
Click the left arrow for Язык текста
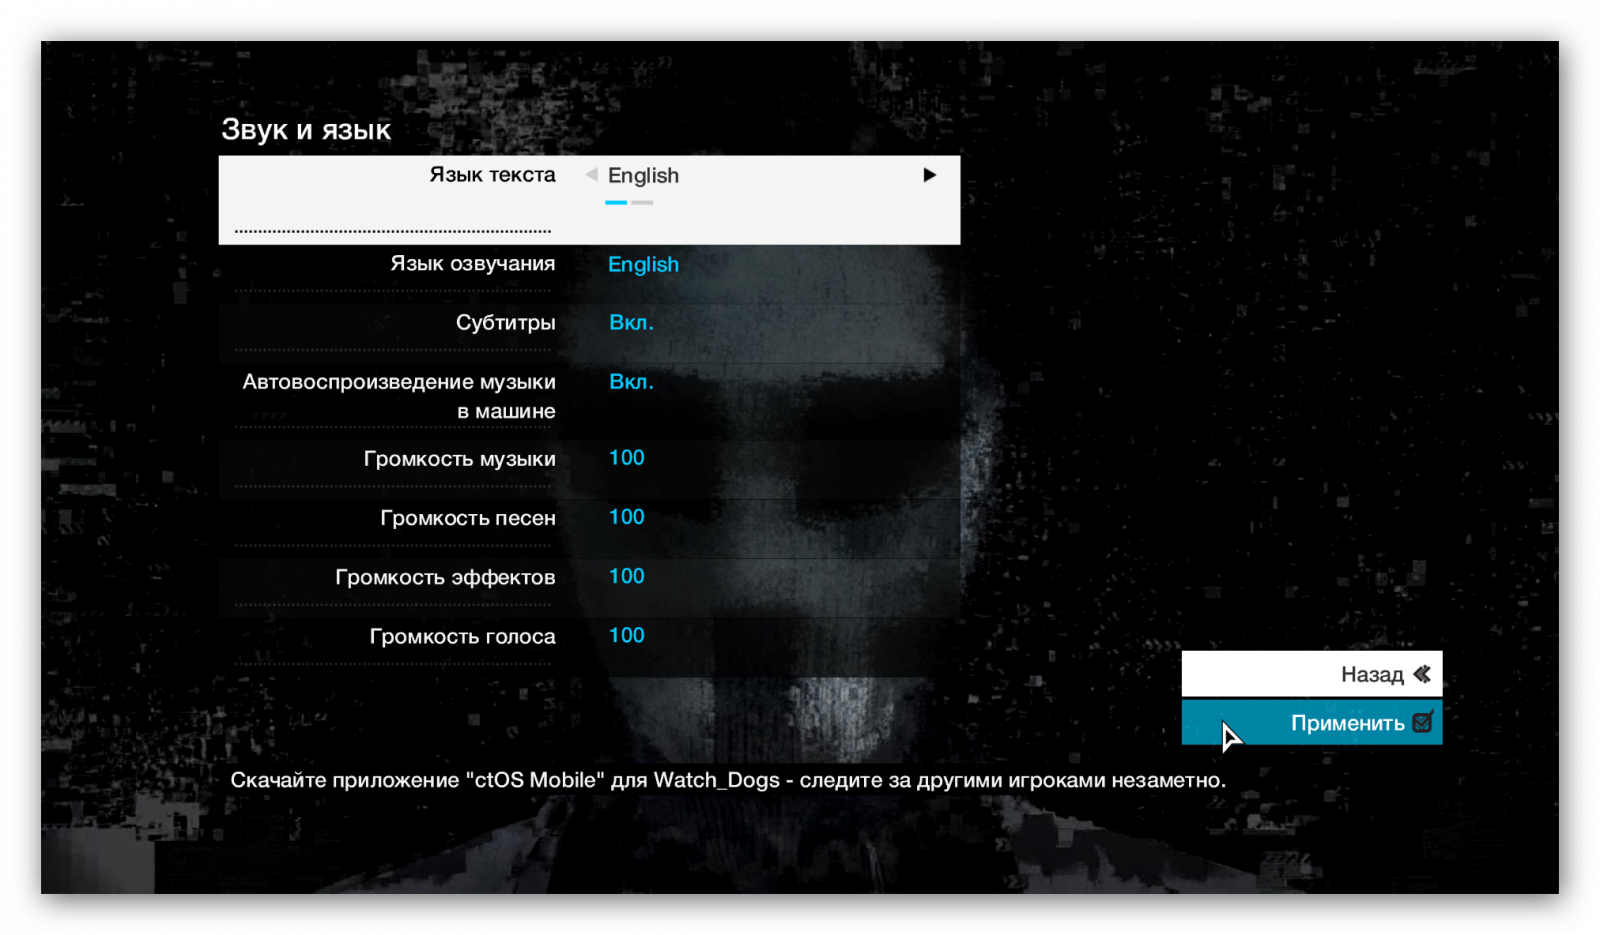click(591, 175)
